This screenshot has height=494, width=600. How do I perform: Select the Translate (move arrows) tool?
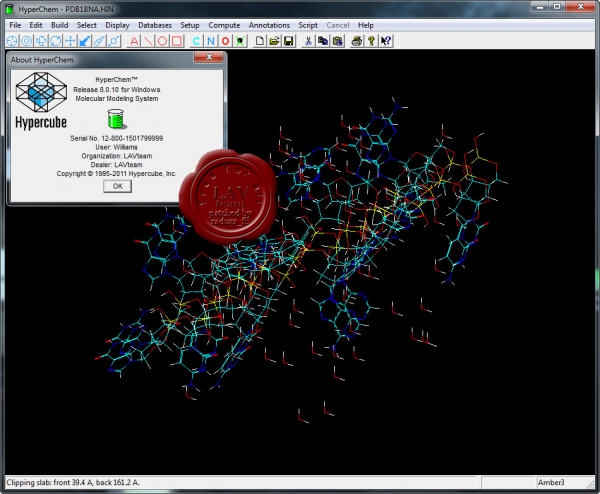[x=70, y=41]
